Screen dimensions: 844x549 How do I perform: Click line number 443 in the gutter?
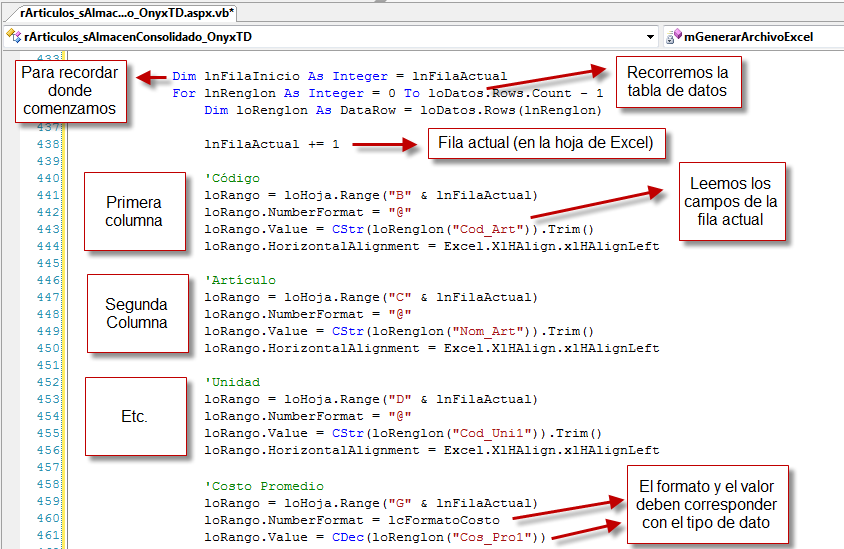[x=48, y=229]
